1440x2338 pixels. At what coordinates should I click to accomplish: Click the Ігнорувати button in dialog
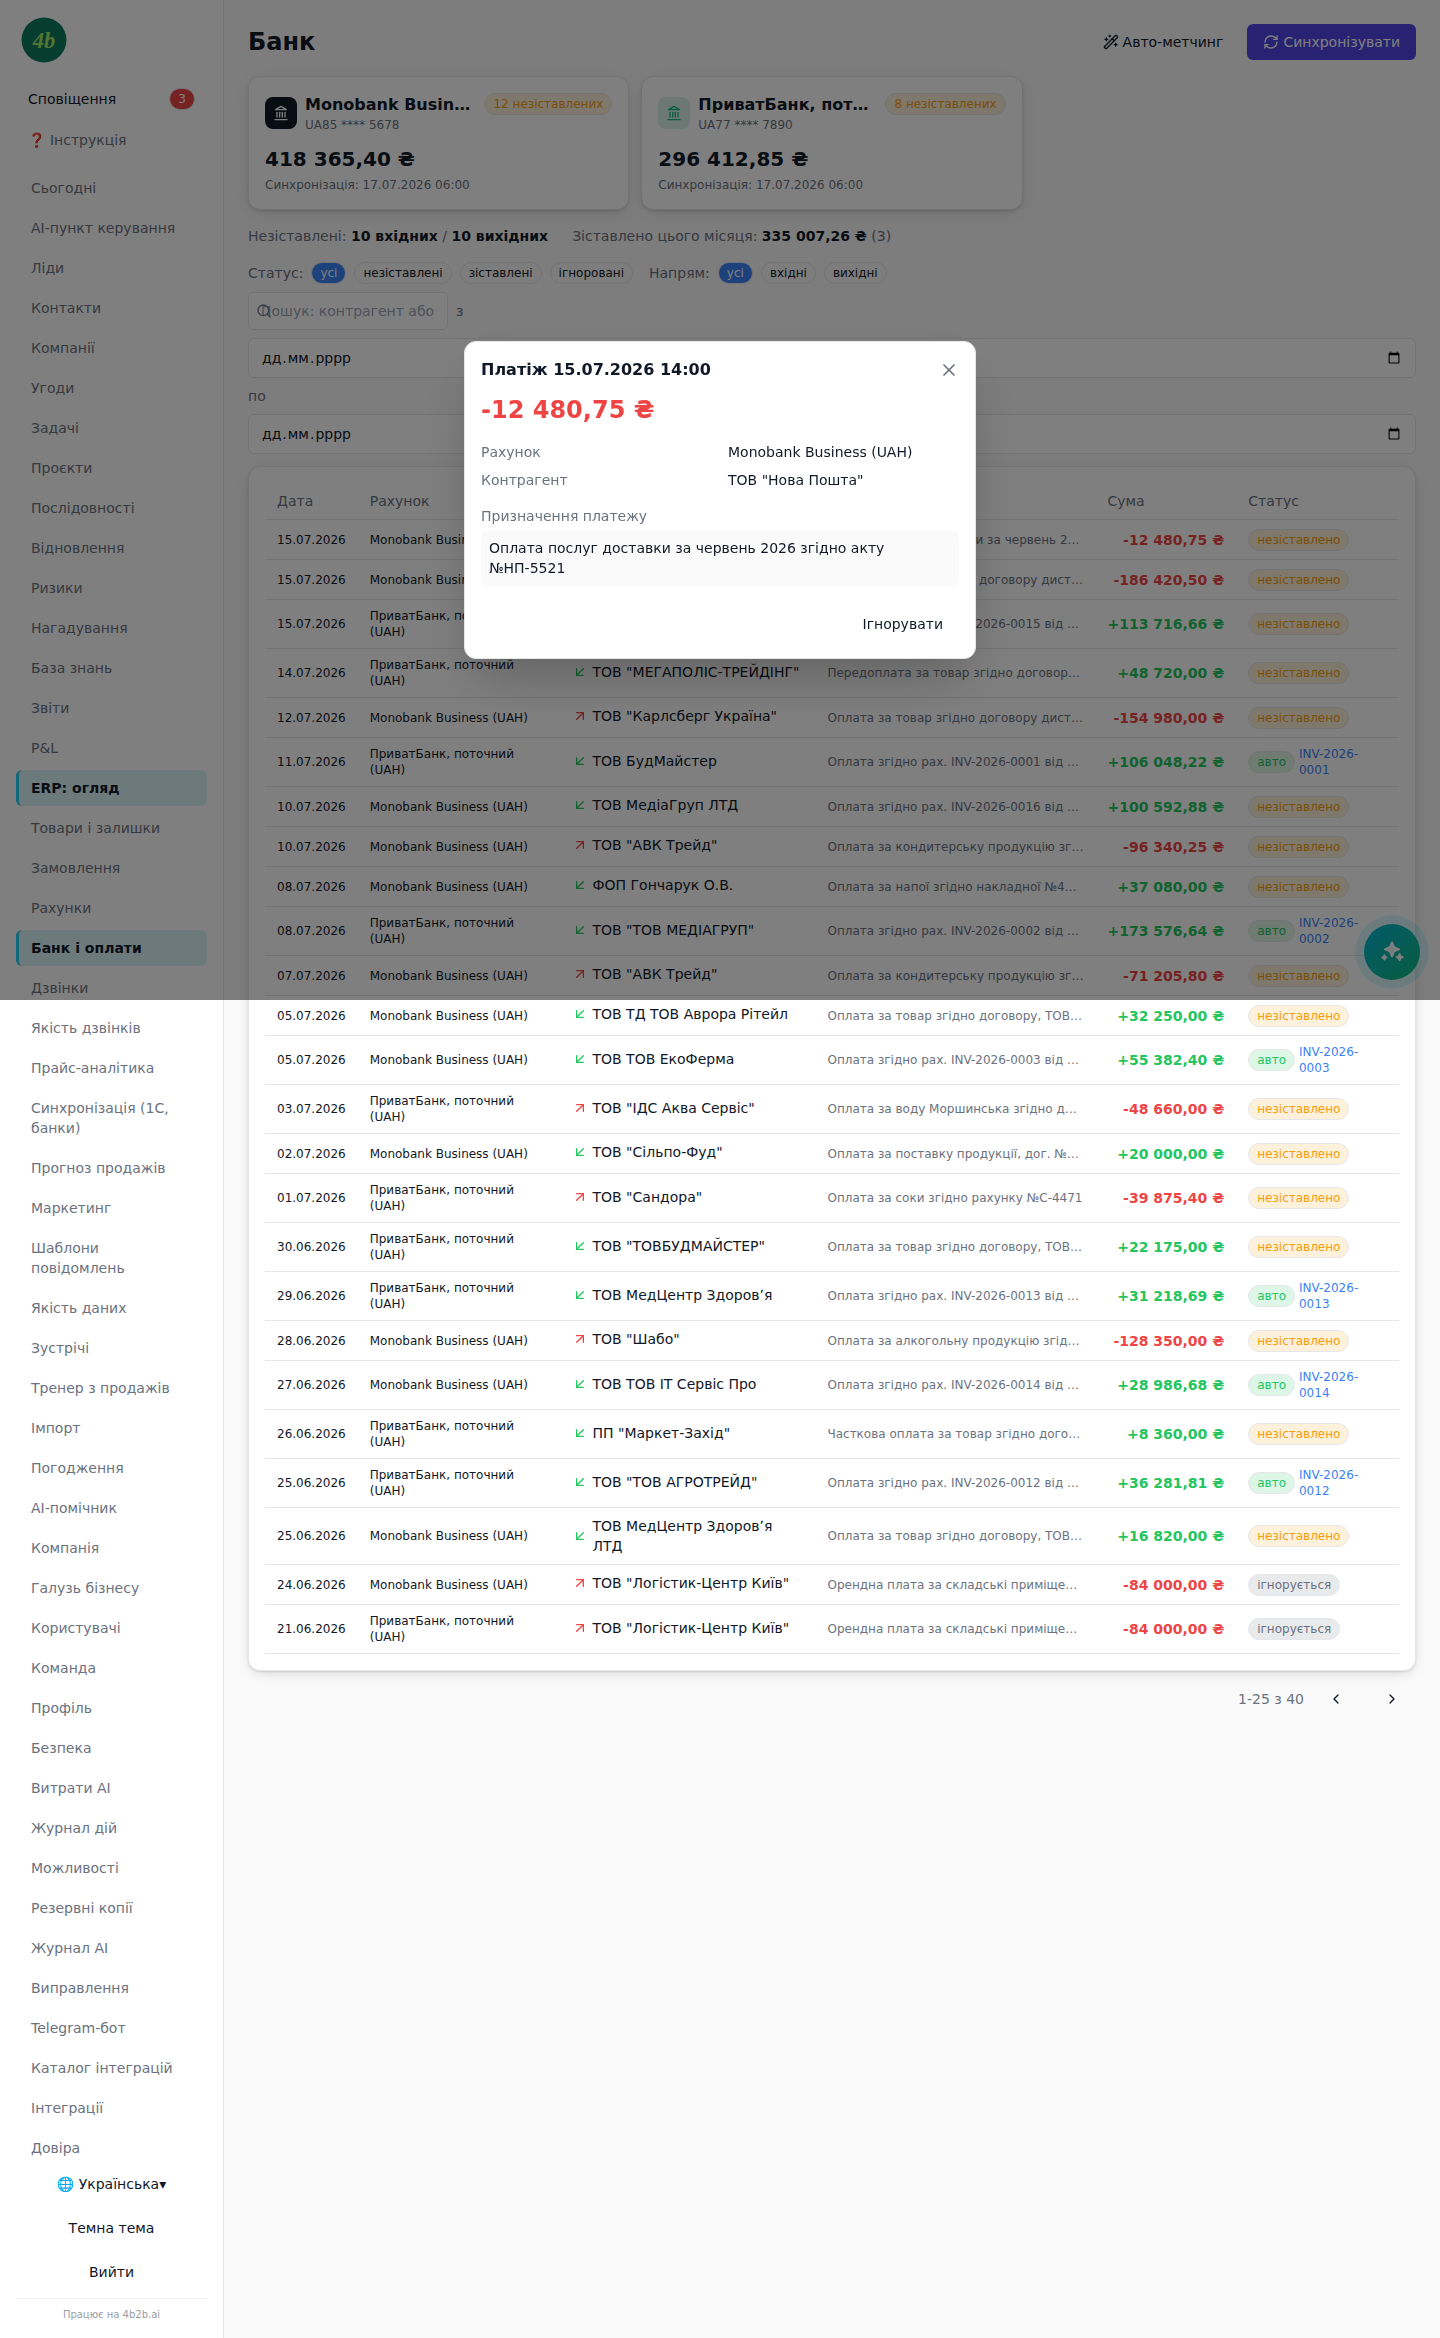point(902,624)
